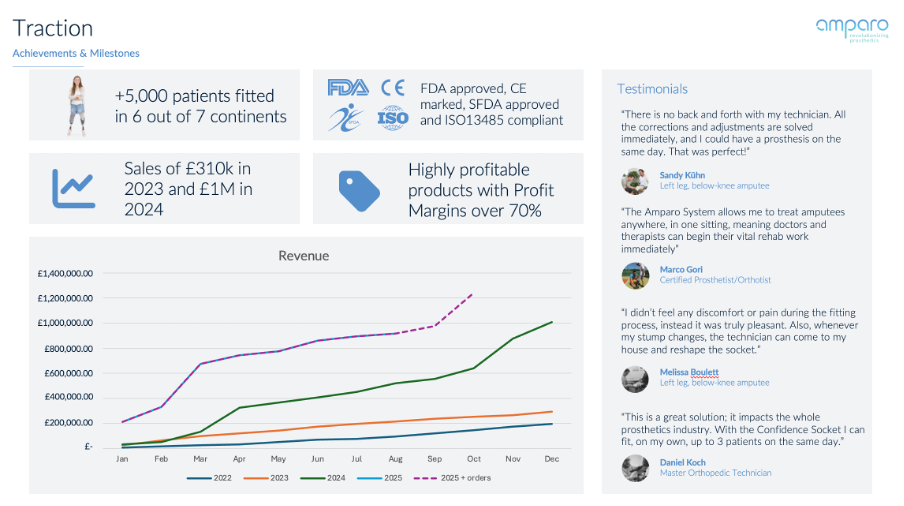This screenshot has height=506, width=904.
Task: Click the CE mark icon
Action: click(393, 88)
